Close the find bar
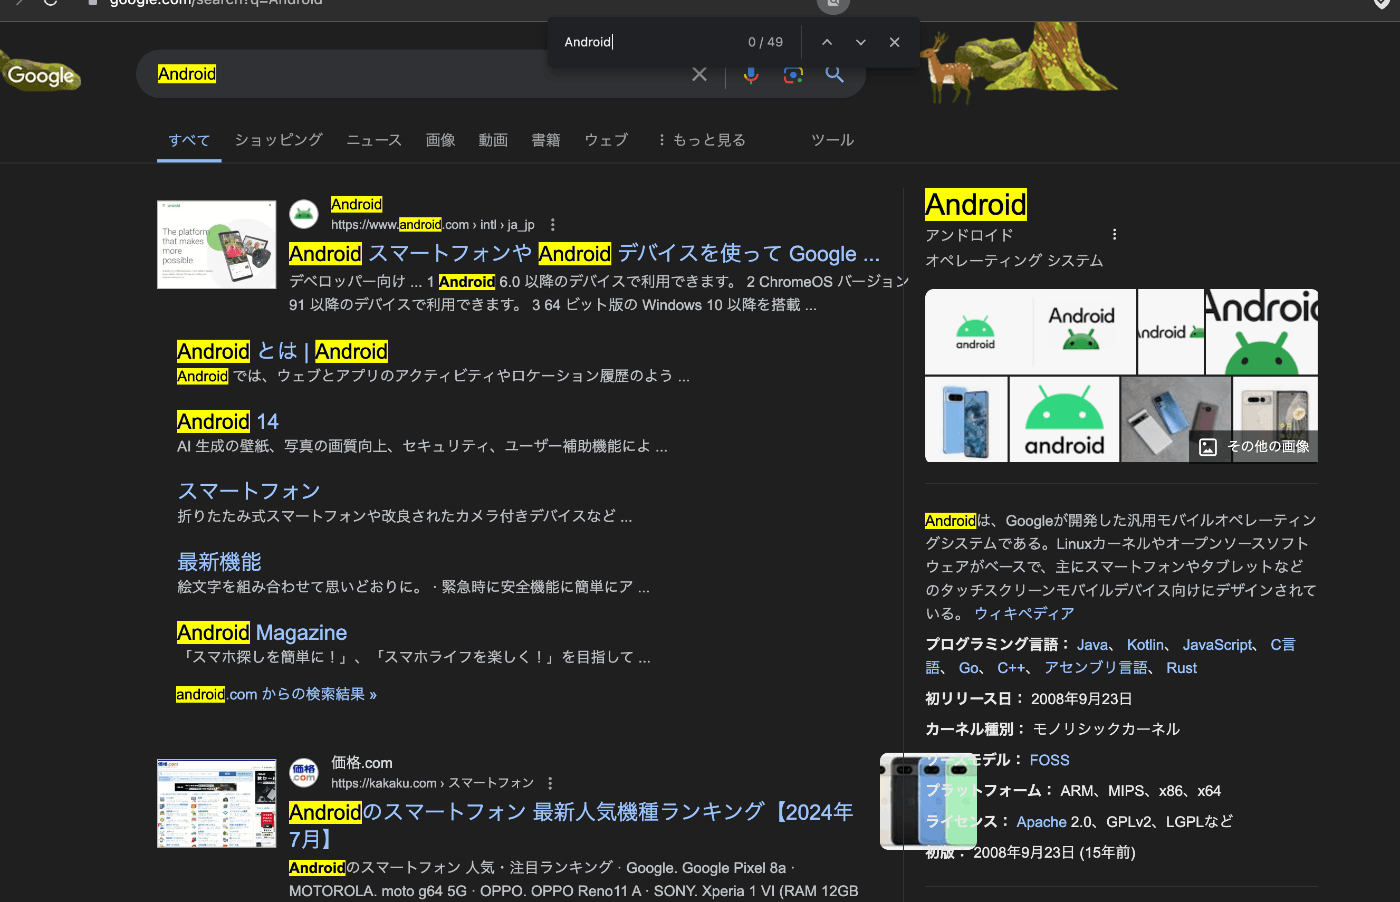Viewport: 1400px width, 902px height. [895, 42]
